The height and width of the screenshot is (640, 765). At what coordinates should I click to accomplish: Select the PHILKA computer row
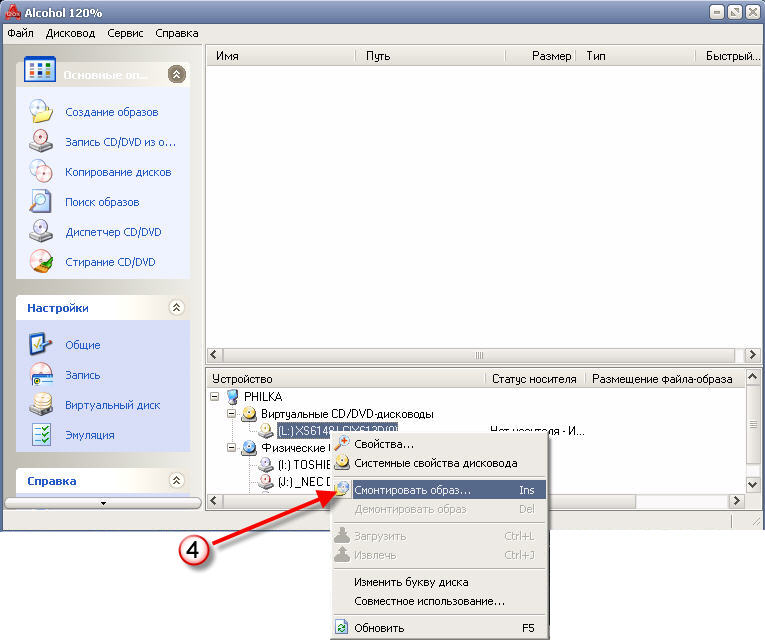pos(263,396)
